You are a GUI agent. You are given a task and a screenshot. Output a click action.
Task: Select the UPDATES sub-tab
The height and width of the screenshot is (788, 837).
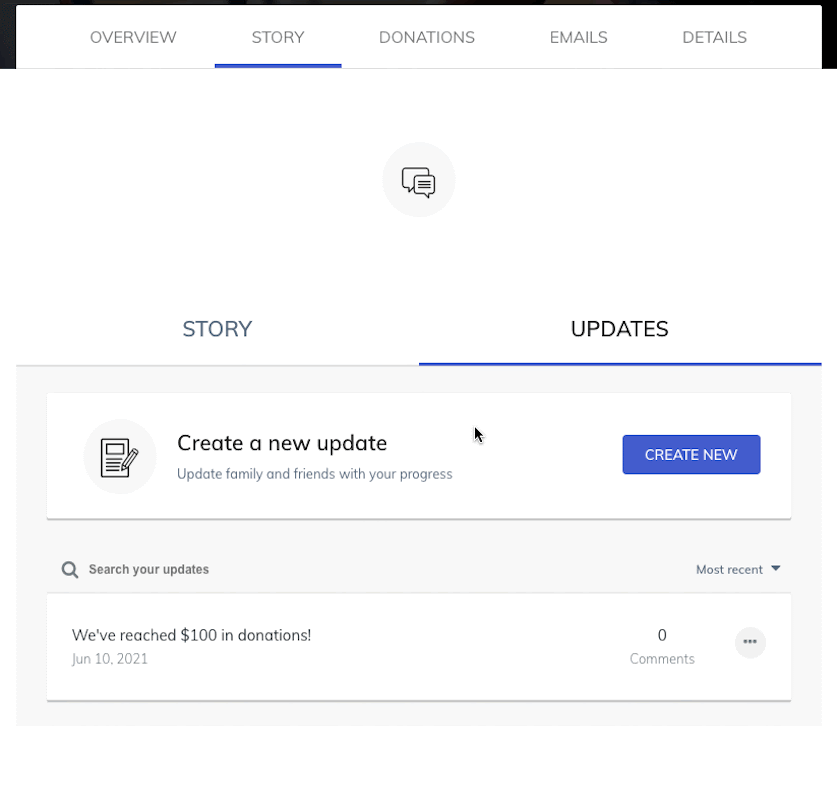pos(620,329)
